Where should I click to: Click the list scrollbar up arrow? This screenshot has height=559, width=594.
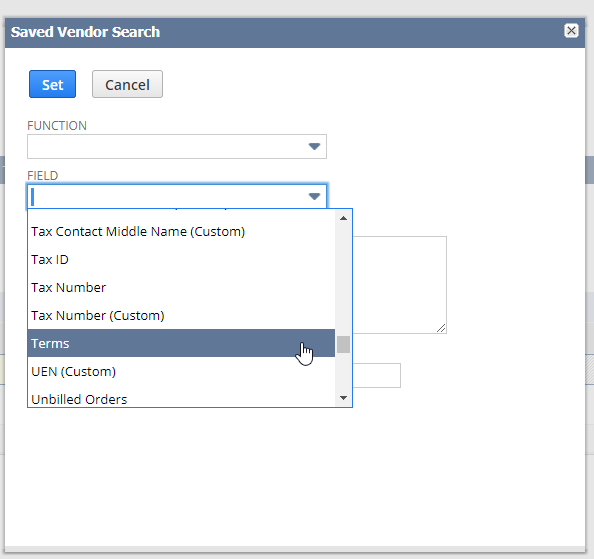pos(344,218)
